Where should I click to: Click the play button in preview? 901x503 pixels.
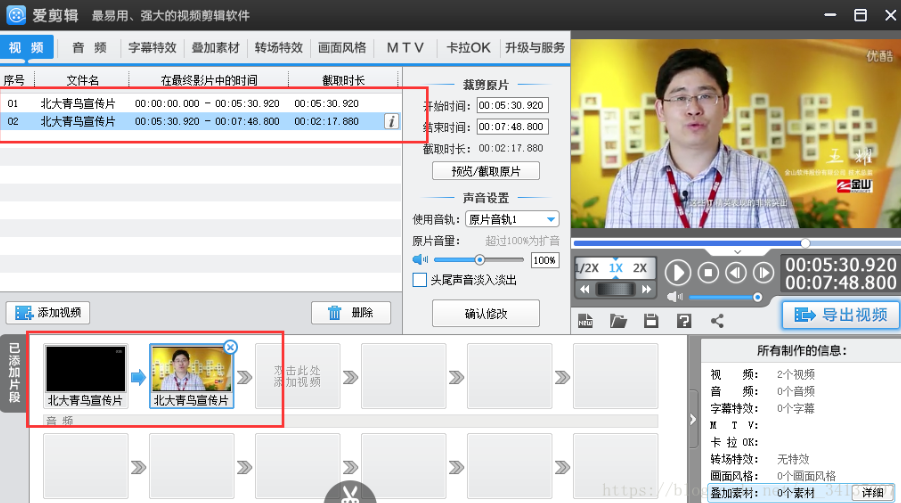pyautogui.click(x=677, y=272)
